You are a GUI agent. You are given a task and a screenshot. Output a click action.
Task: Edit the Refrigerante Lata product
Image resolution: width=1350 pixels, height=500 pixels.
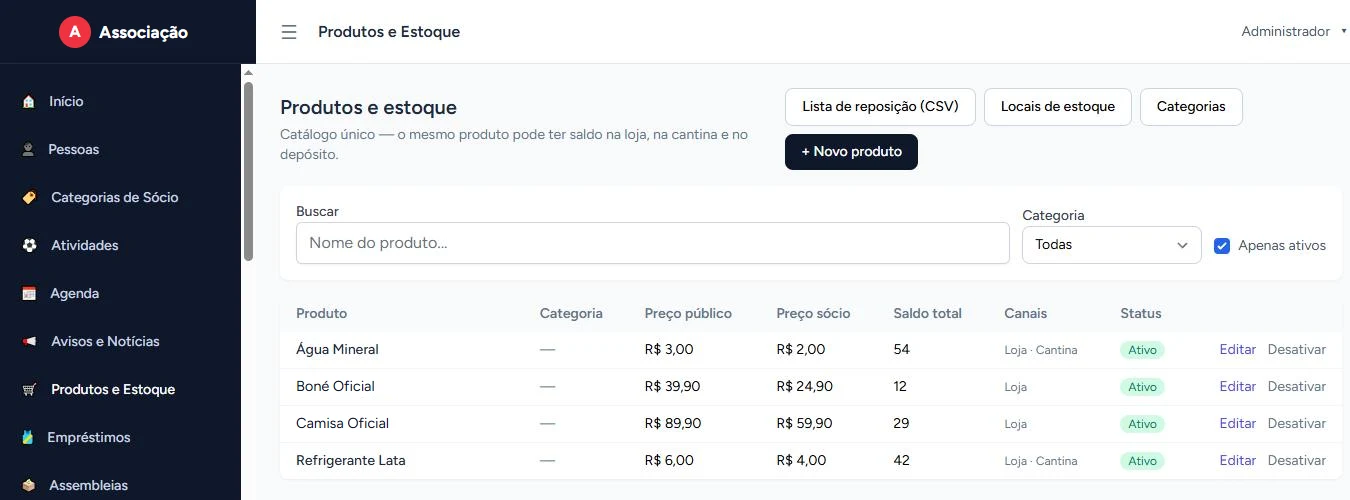tap(1237, 461)
